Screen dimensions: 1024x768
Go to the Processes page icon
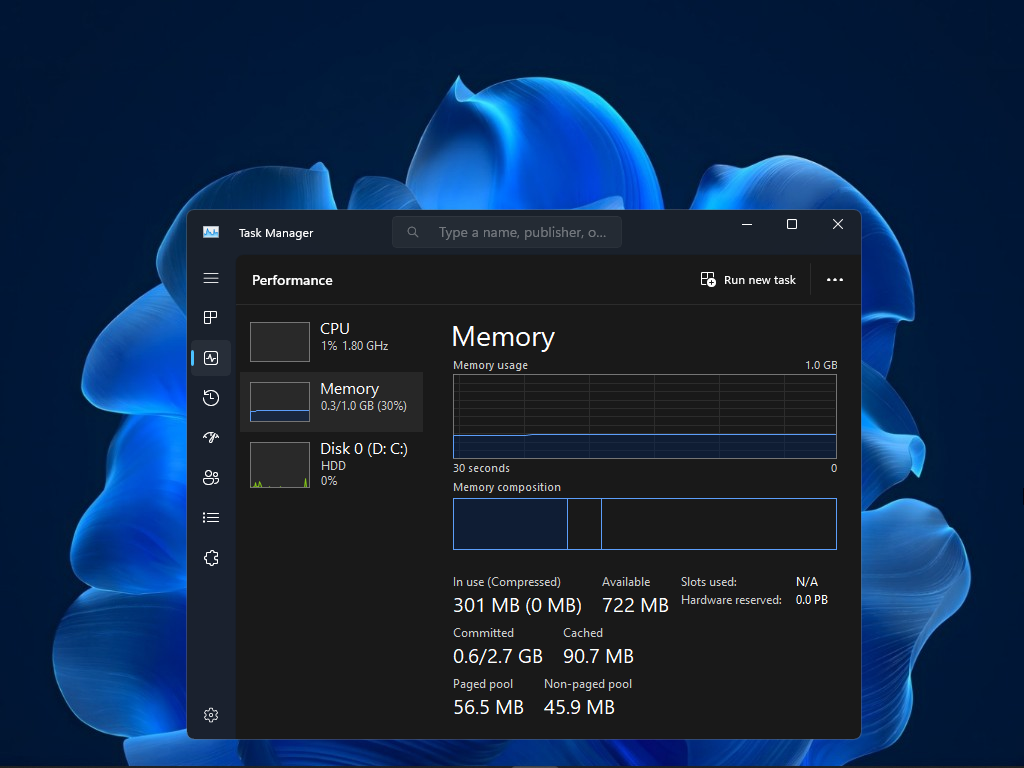tap(211, 317)
